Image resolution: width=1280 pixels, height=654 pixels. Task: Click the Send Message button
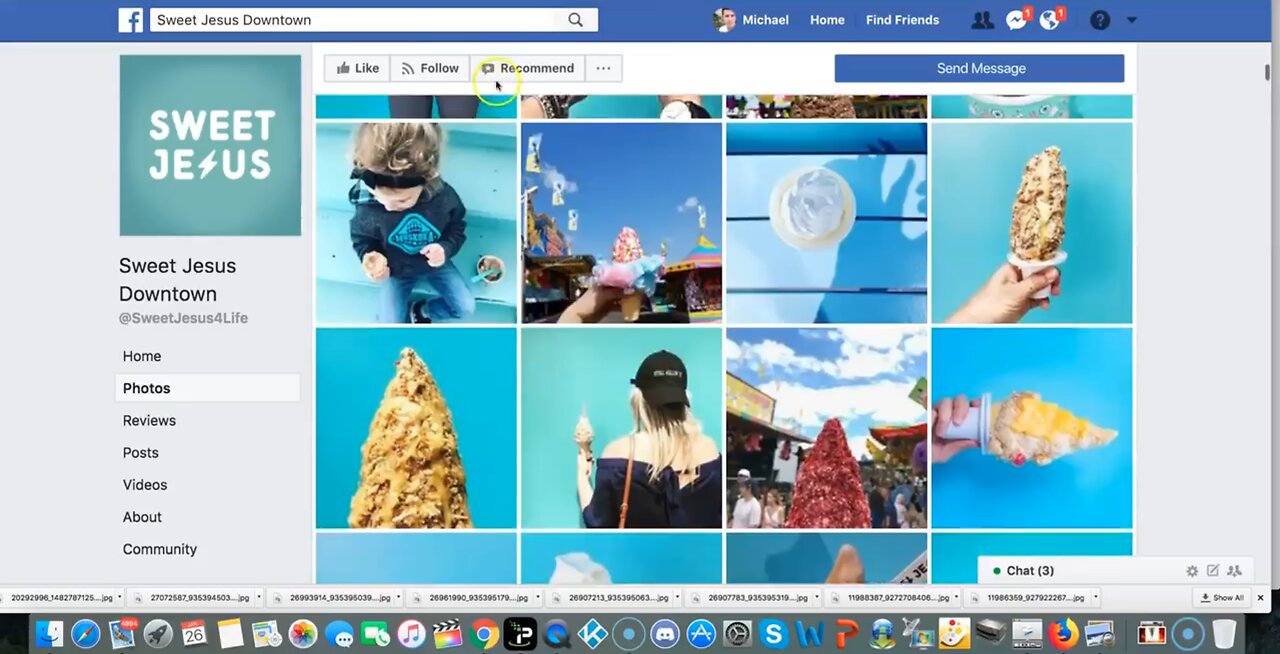pyautogui.click(x=979, y=68)
